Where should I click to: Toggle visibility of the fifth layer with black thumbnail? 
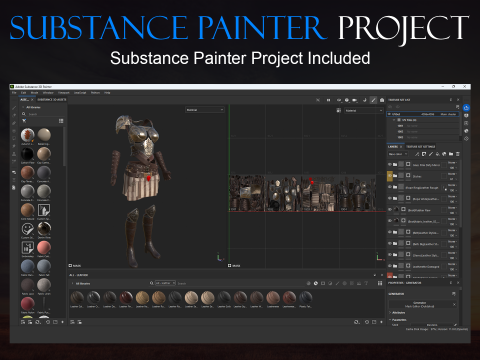click(x=390, y=210)
